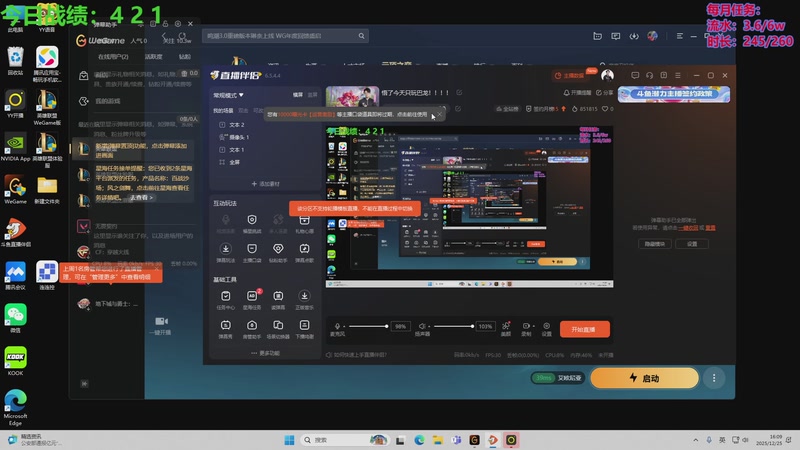Viewport: 800px width, 450px height.
Task: Open the 录制 recording dropdown icon
Action: [x=526, y=329]
